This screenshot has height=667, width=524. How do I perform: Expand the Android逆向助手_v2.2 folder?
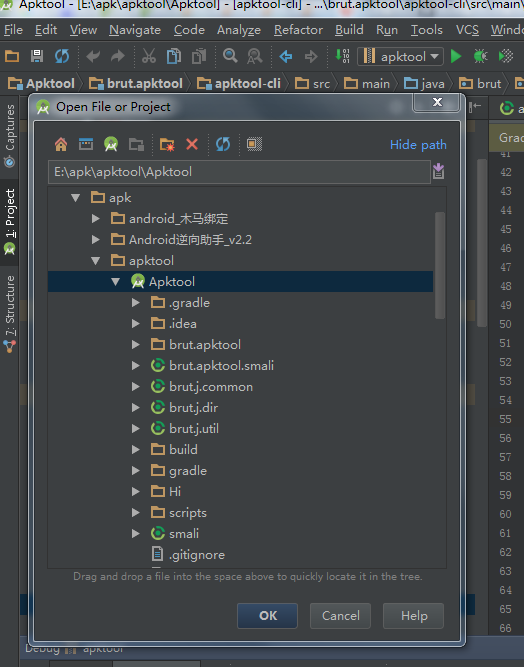96,239
